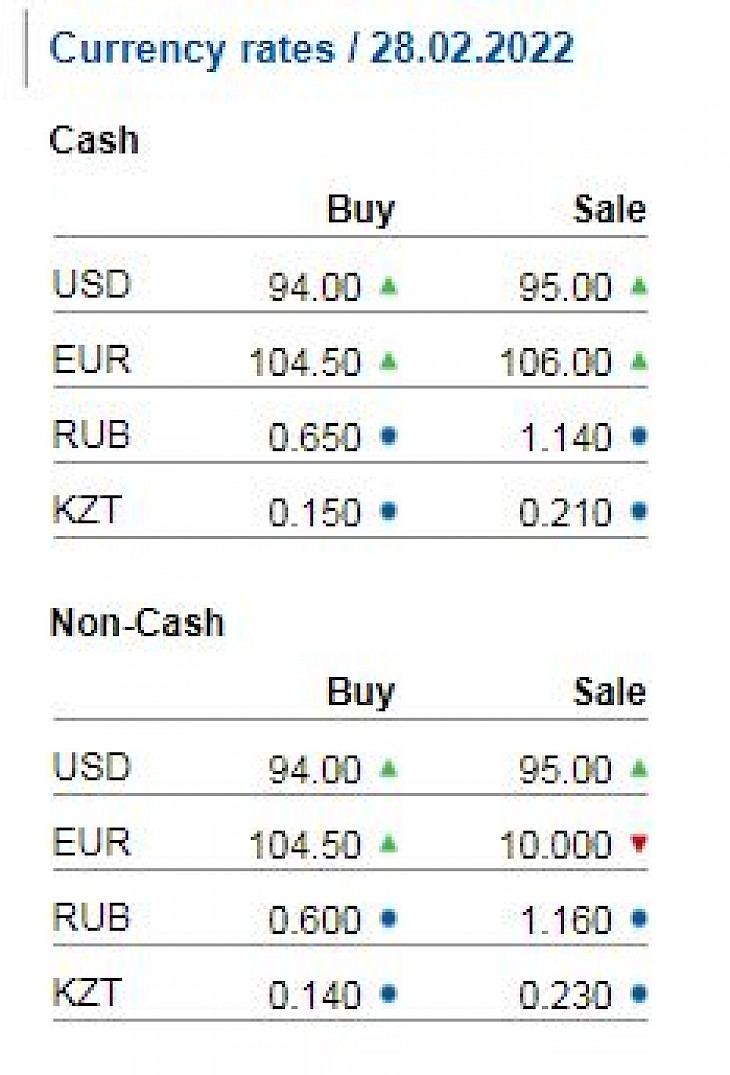
Task: Click the Cash table Buy column header
Action: click(x=361, y=209)
